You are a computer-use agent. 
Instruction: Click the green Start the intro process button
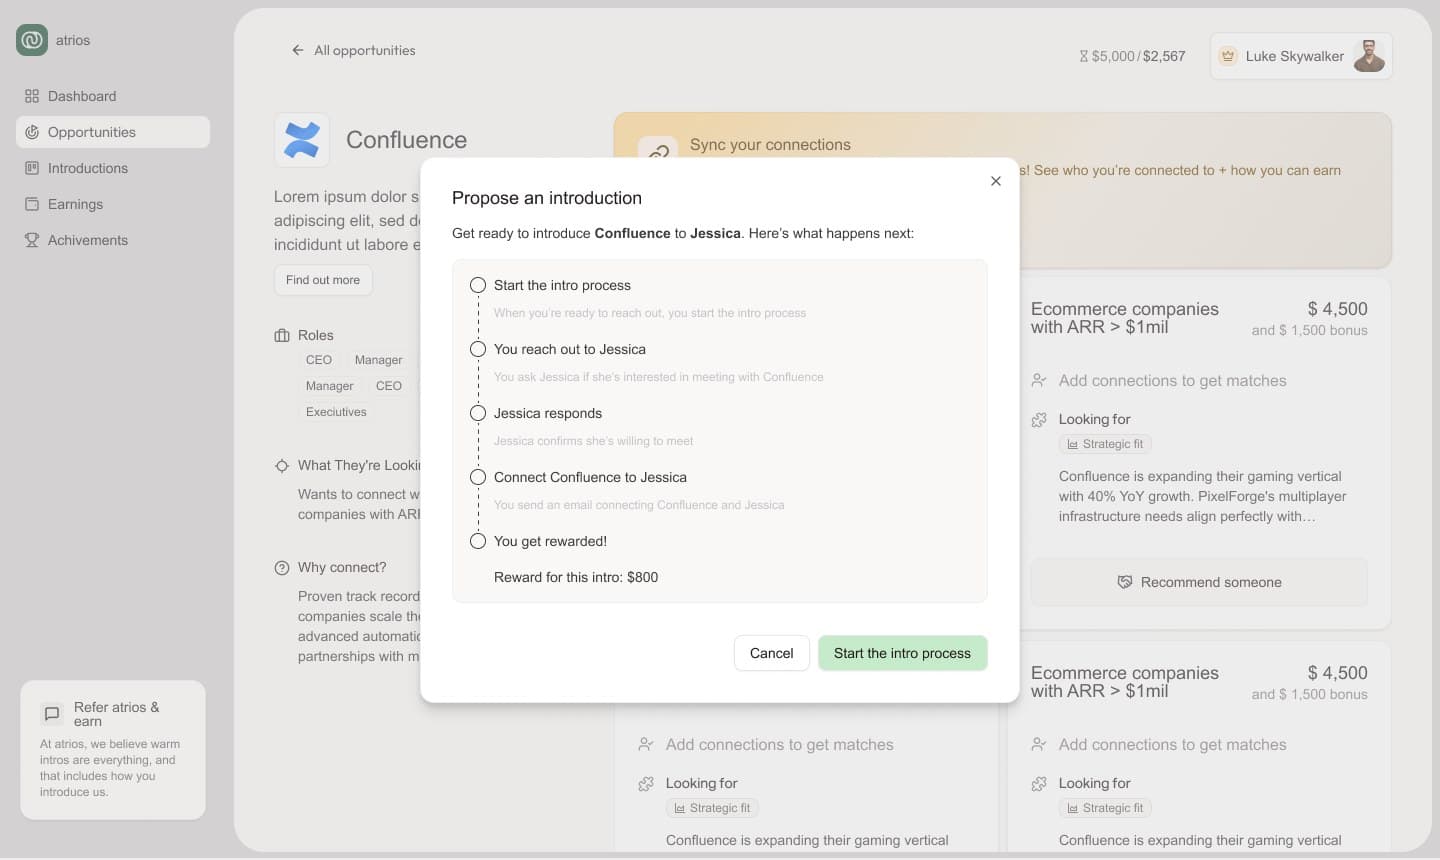(903, 653)
